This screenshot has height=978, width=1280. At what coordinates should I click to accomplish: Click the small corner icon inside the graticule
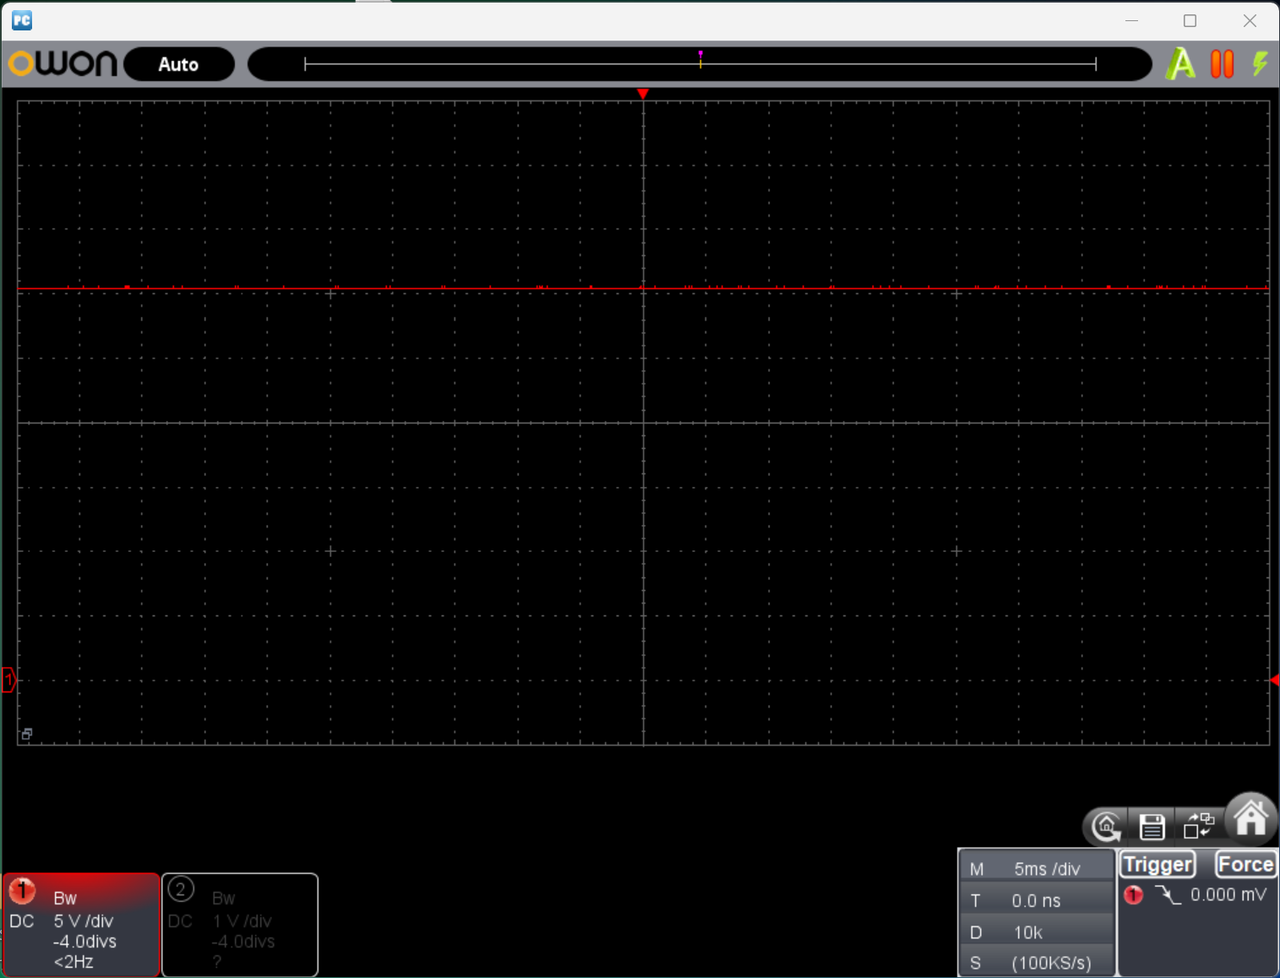point(26,734)
